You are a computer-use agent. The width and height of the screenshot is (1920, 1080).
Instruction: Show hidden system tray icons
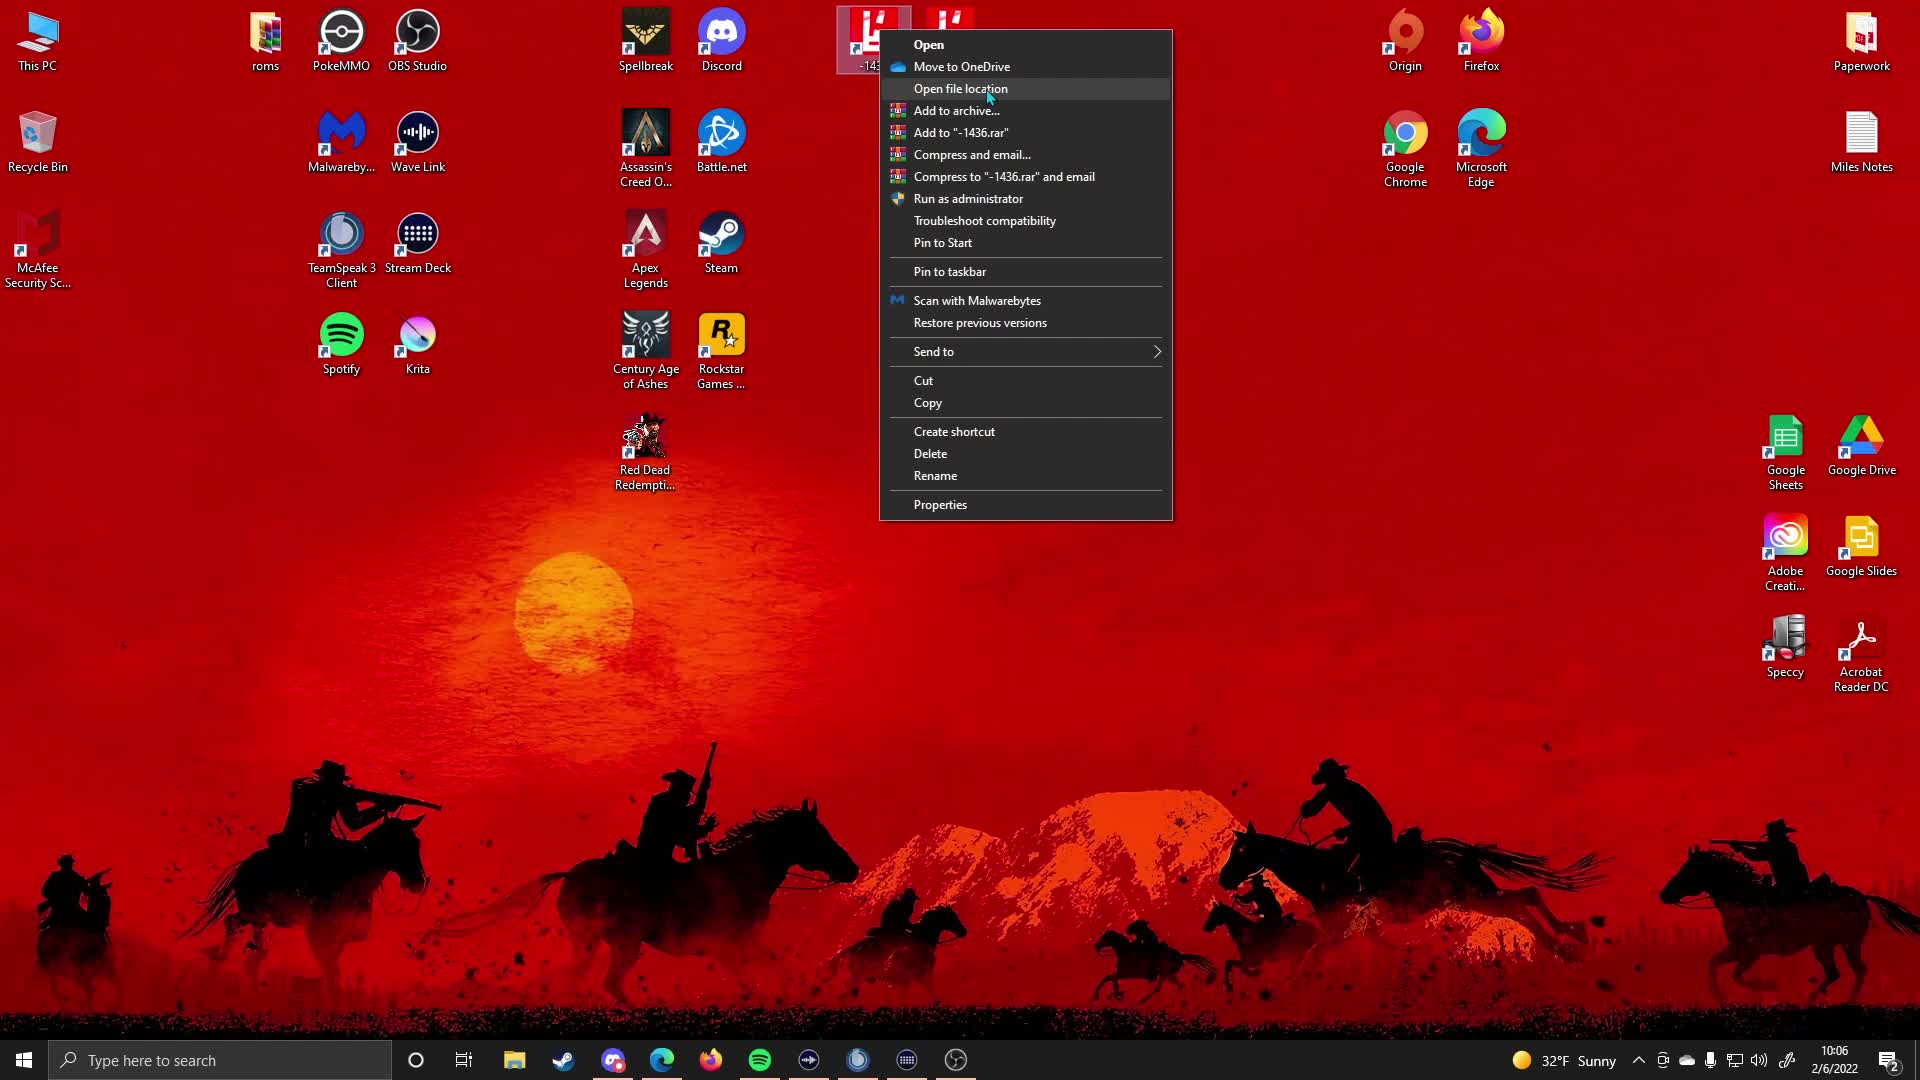click(1638, 1060)
